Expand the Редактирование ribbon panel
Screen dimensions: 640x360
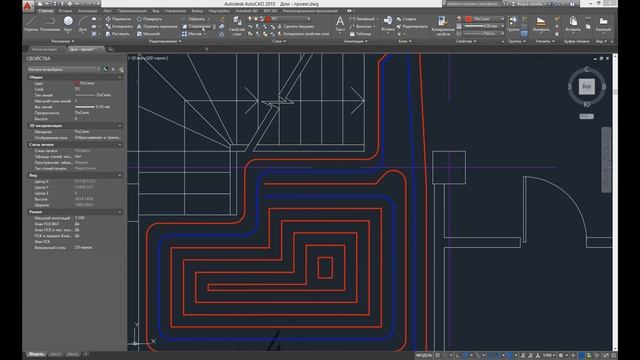(165, 41)
